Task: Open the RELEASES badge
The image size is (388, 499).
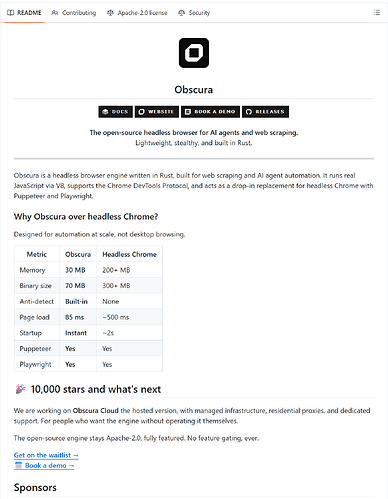Action: click(x=265, y=112)
